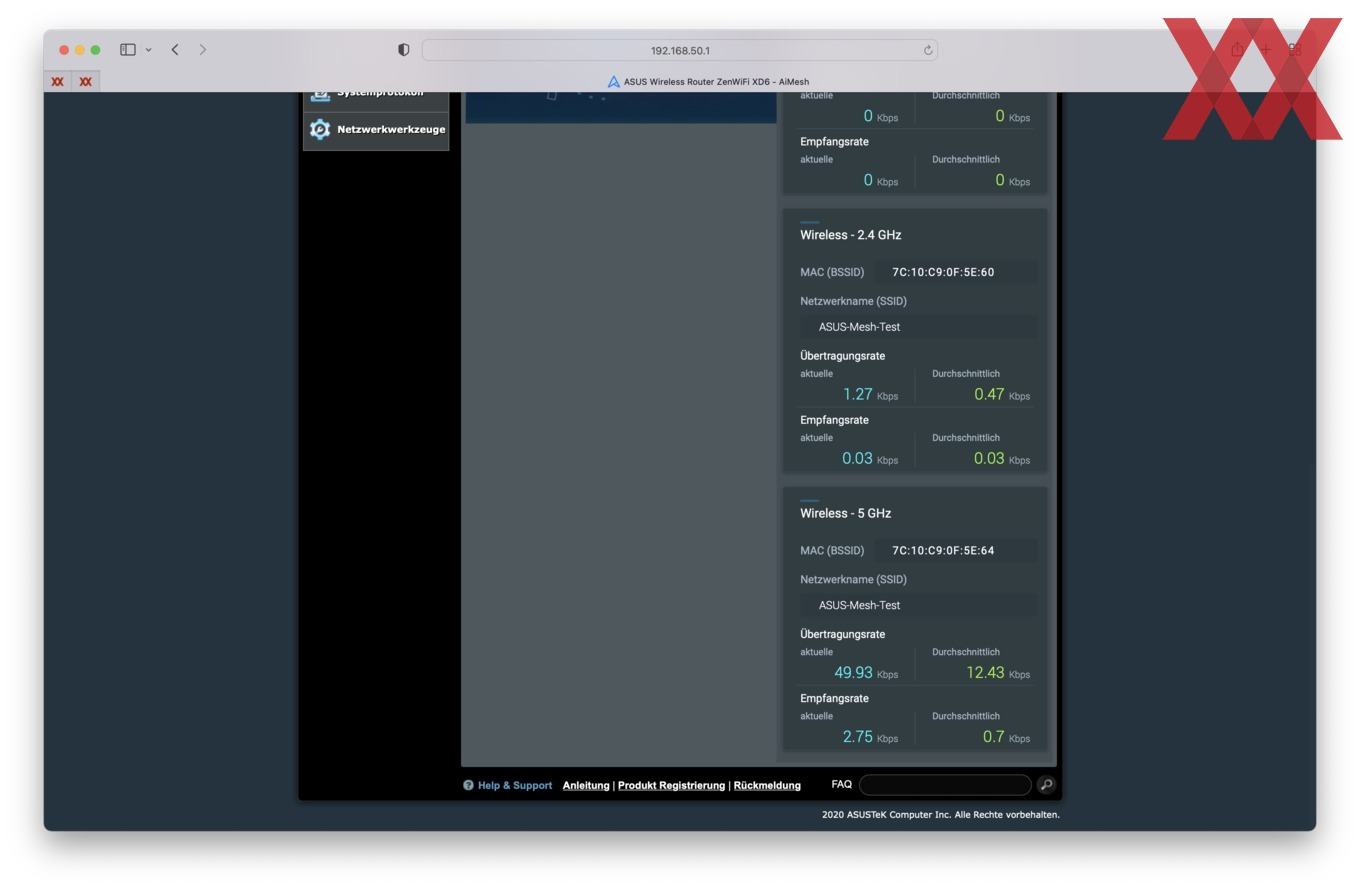Open Systemprotokoll in the router sidebar
This screenshot has width=1360, height=889.
(376, 98)
